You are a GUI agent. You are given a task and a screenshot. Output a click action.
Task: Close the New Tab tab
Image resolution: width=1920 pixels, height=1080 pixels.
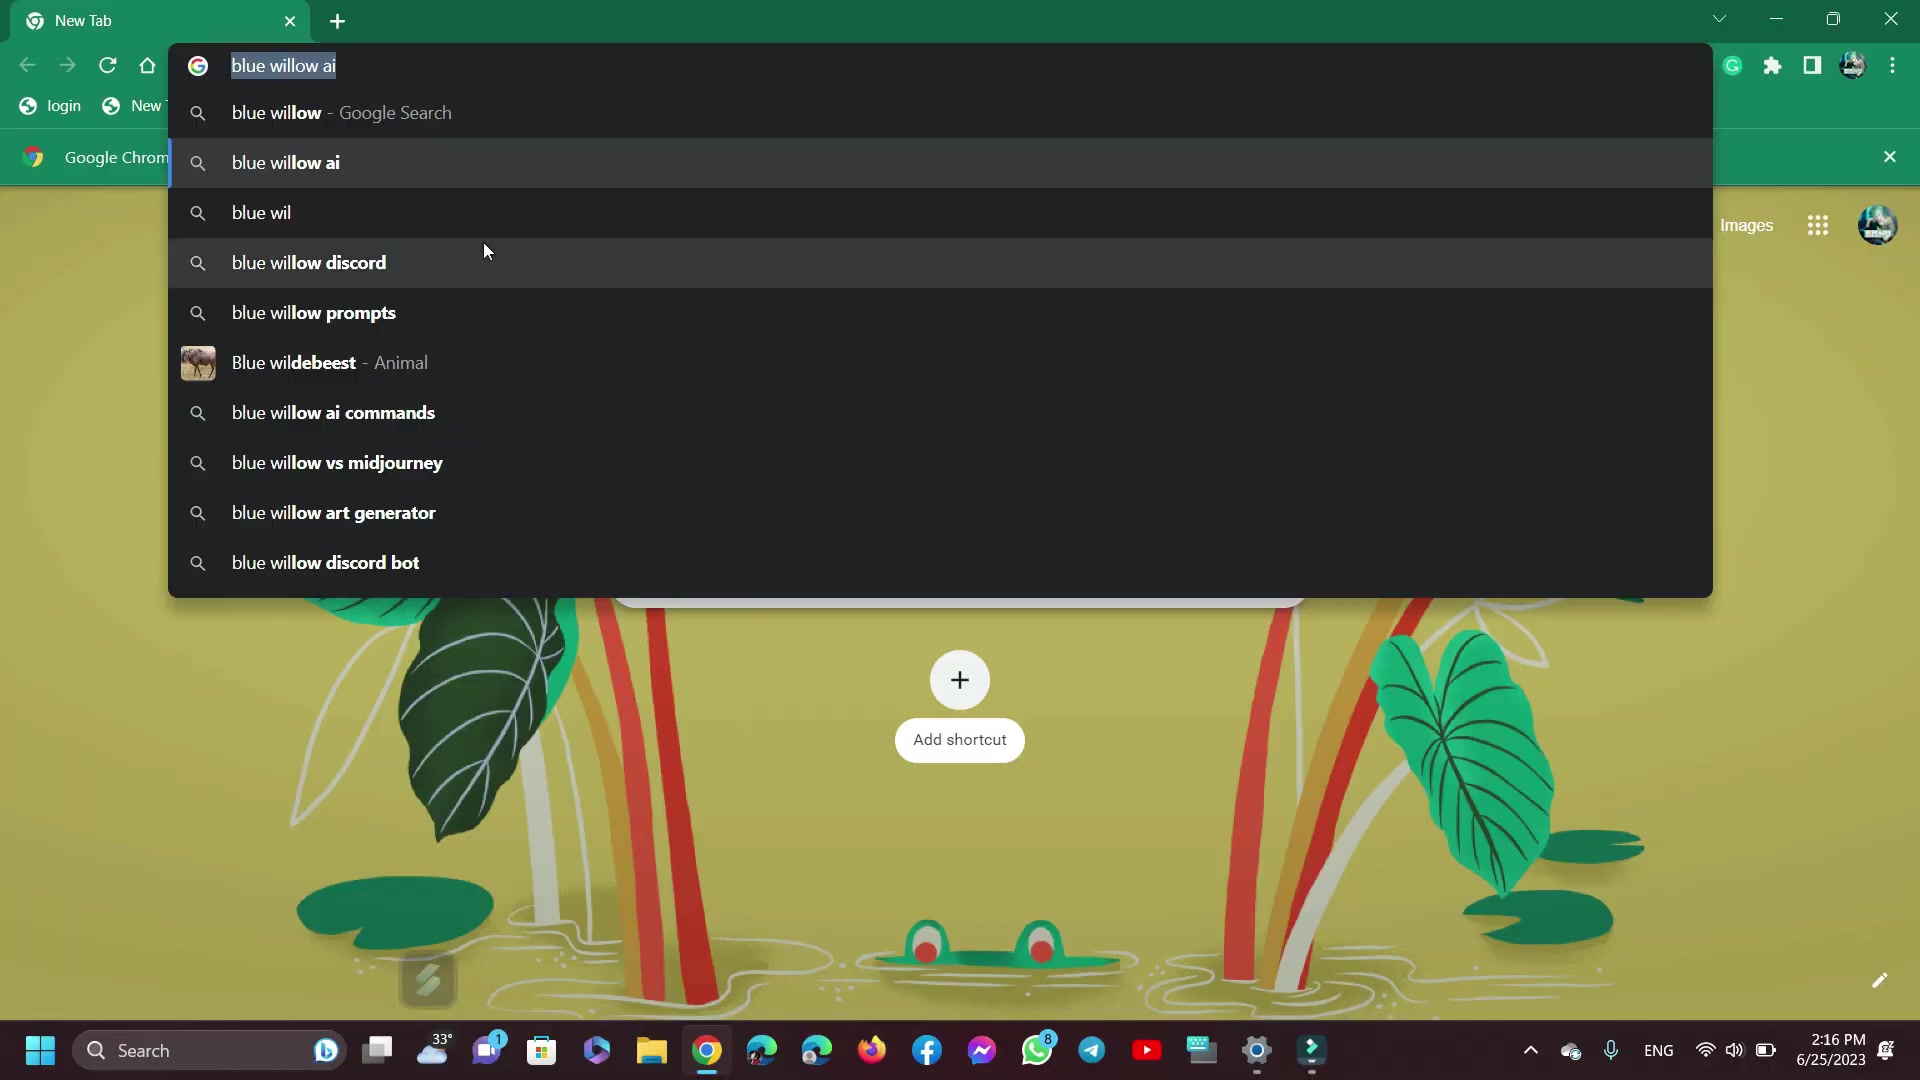click(x=290, y=21)
